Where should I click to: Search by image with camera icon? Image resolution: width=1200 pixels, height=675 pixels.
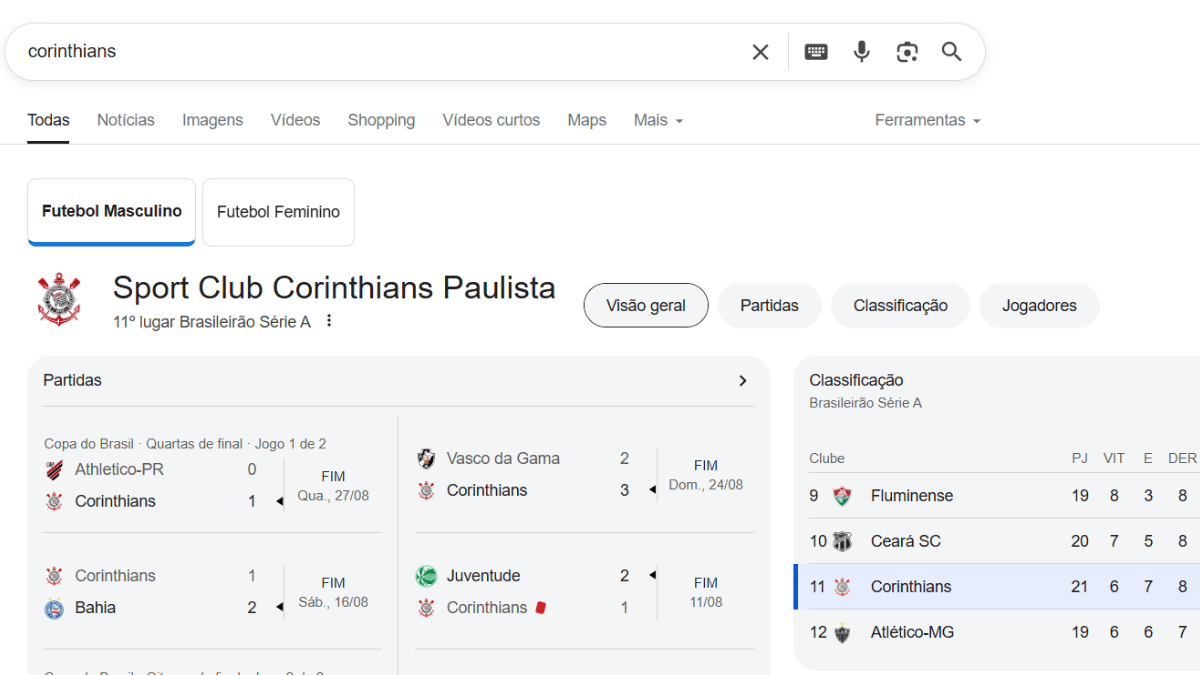tap(907, 52)
